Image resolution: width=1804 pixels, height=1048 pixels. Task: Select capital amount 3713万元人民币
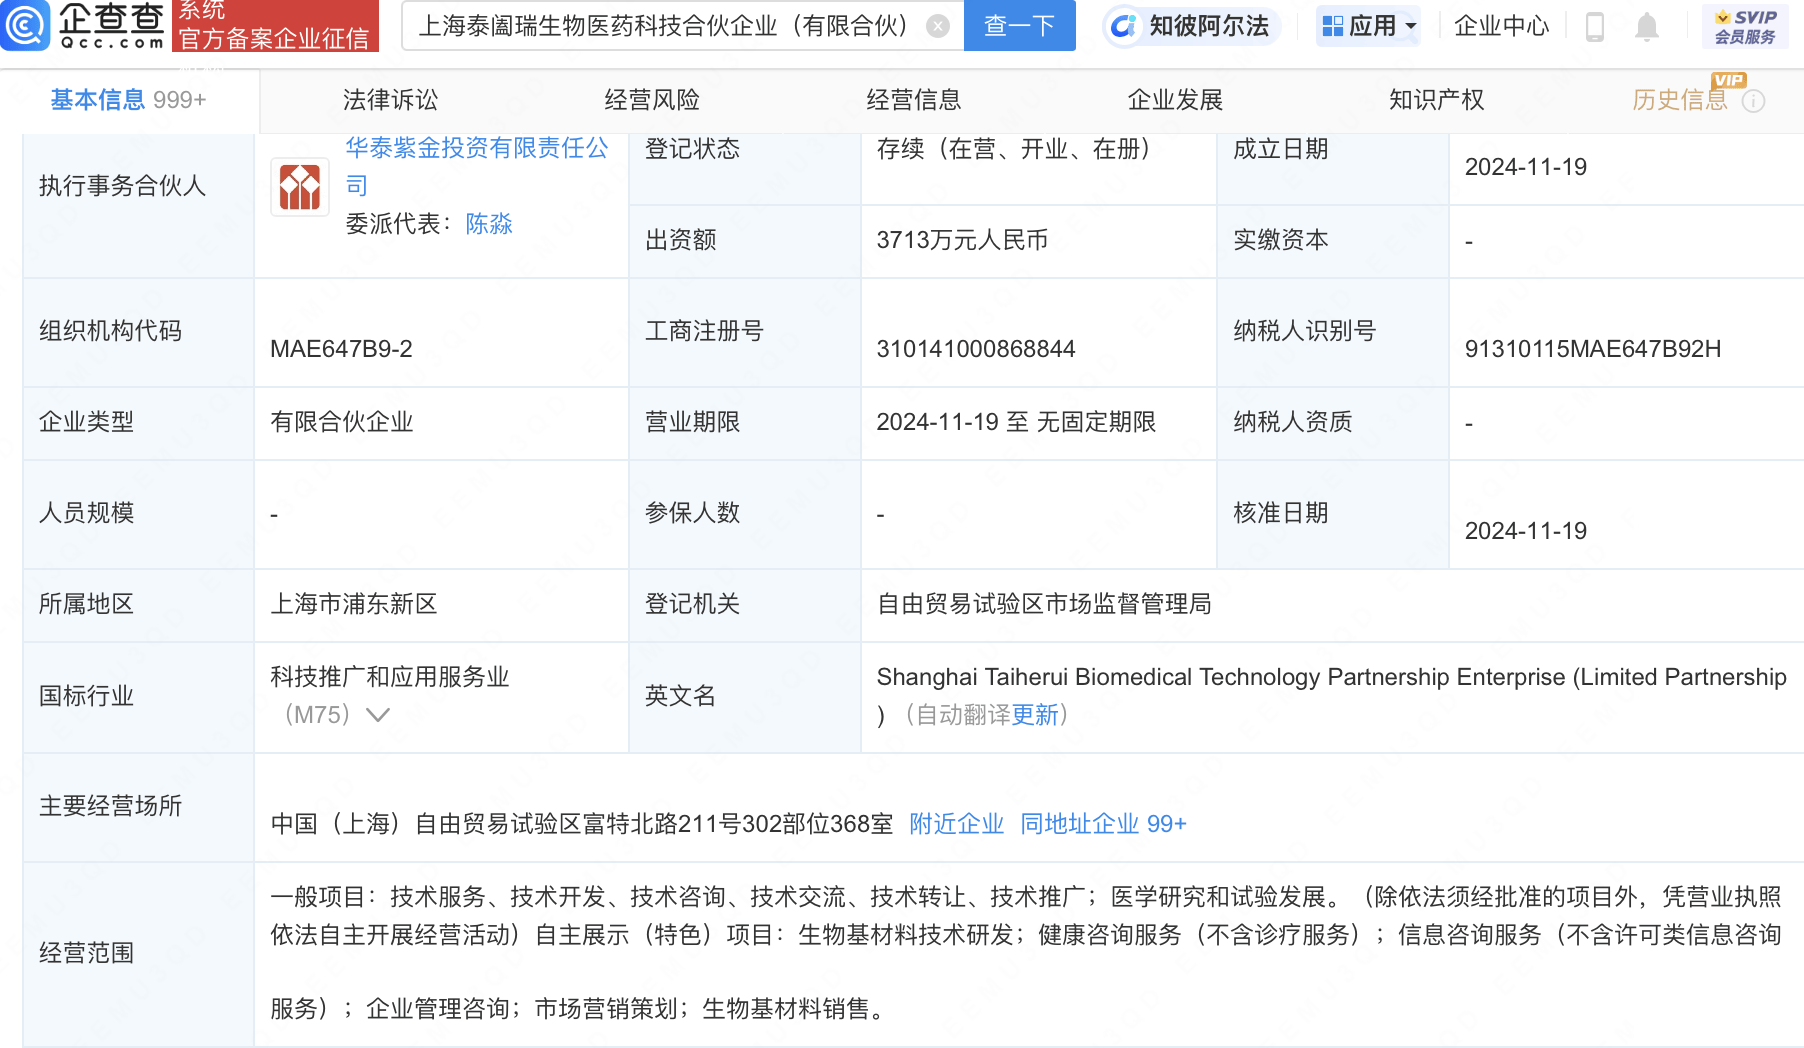[962, 240]
